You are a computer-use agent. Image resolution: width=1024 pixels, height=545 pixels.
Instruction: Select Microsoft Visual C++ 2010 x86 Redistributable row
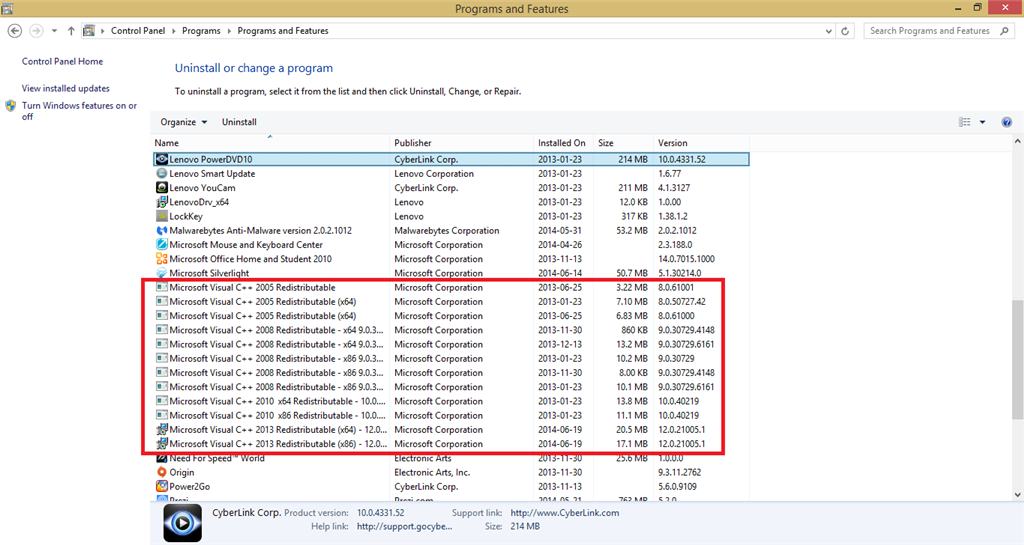click(x=451, y=415)
